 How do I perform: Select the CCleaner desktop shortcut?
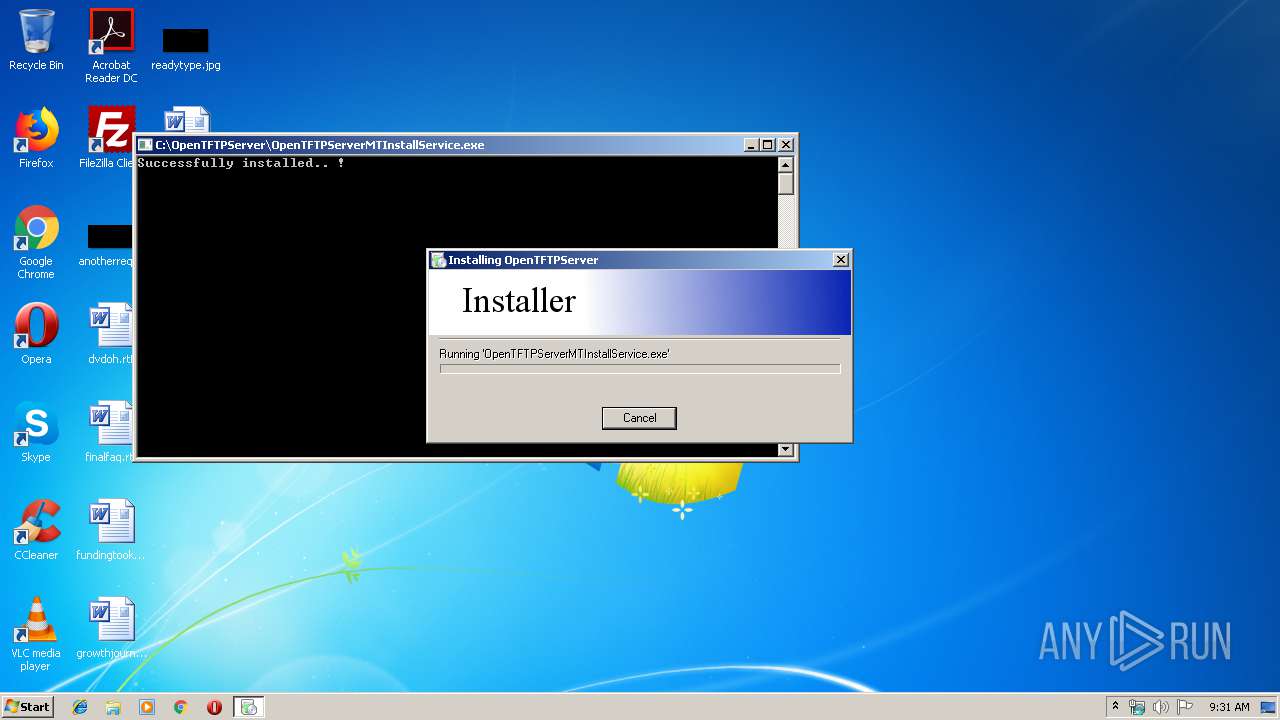click(x=36, y=530)
